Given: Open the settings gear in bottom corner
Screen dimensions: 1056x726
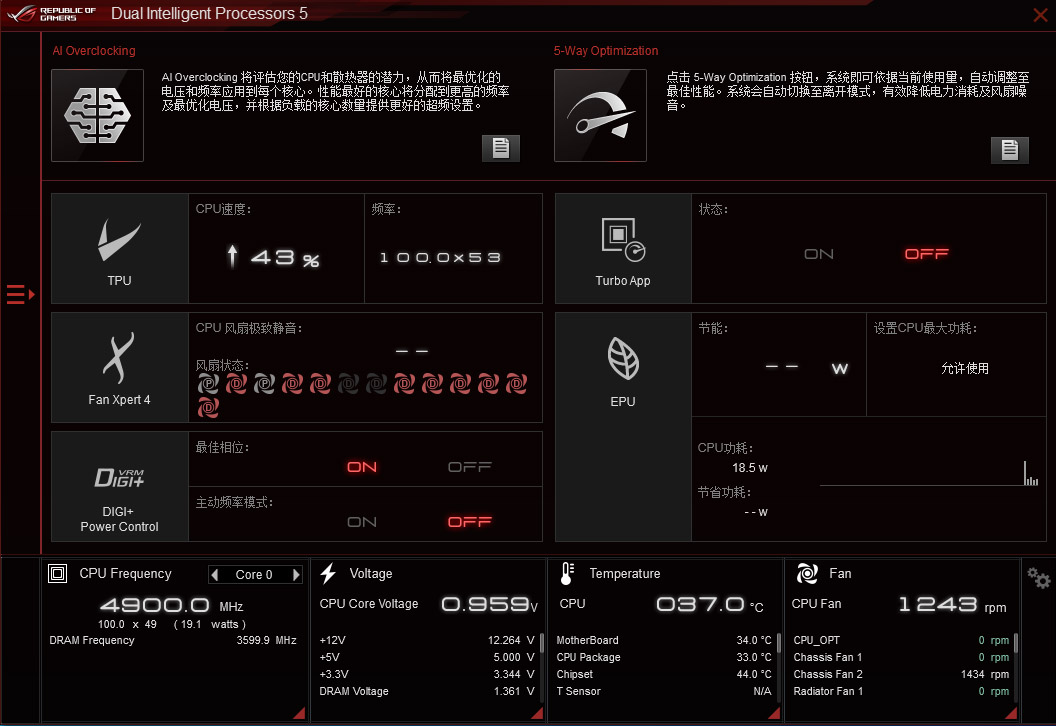Looking at the screenshot, I should [1037, 577].
